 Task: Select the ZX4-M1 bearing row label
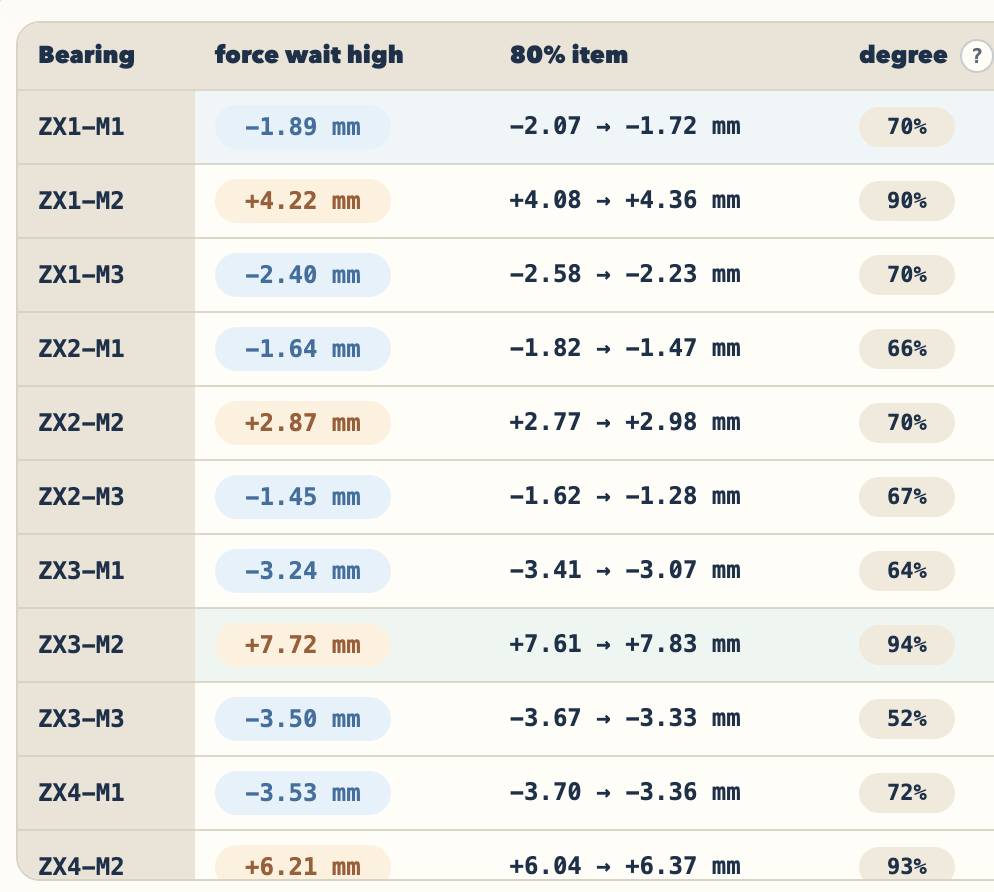point(81,792)
